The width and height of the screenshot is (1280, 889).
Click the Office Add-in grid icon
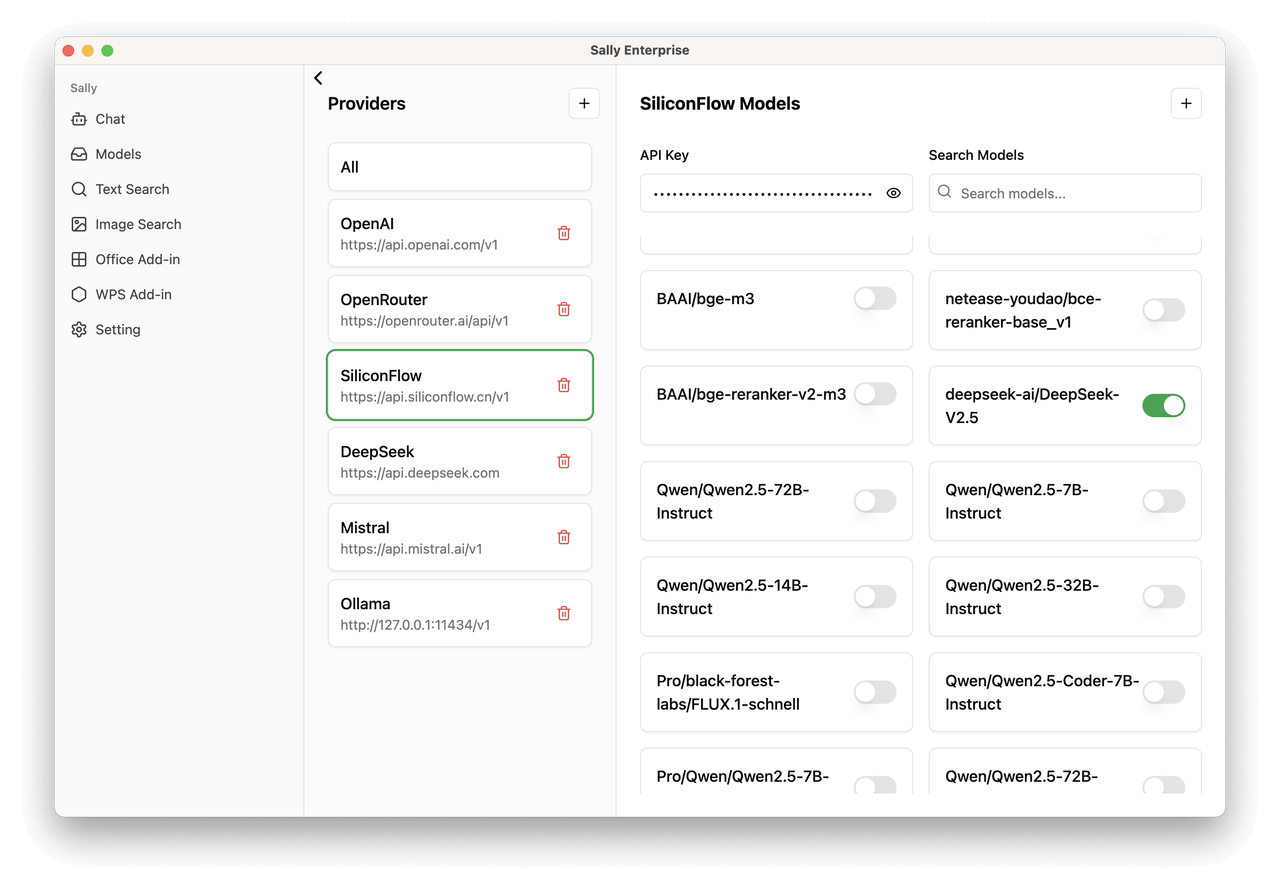(x=79, y=259)
